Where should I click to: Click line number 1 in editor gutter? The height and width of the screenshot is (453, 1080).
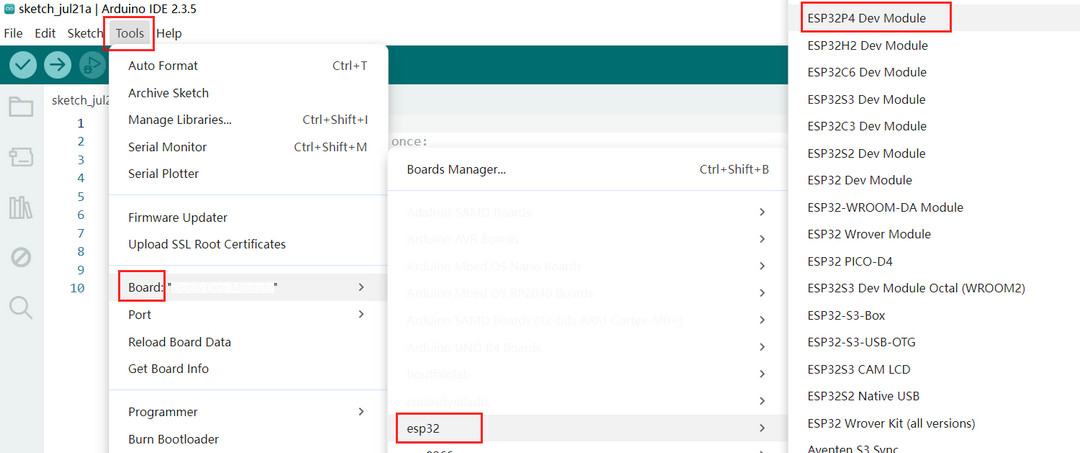(81, 123)
